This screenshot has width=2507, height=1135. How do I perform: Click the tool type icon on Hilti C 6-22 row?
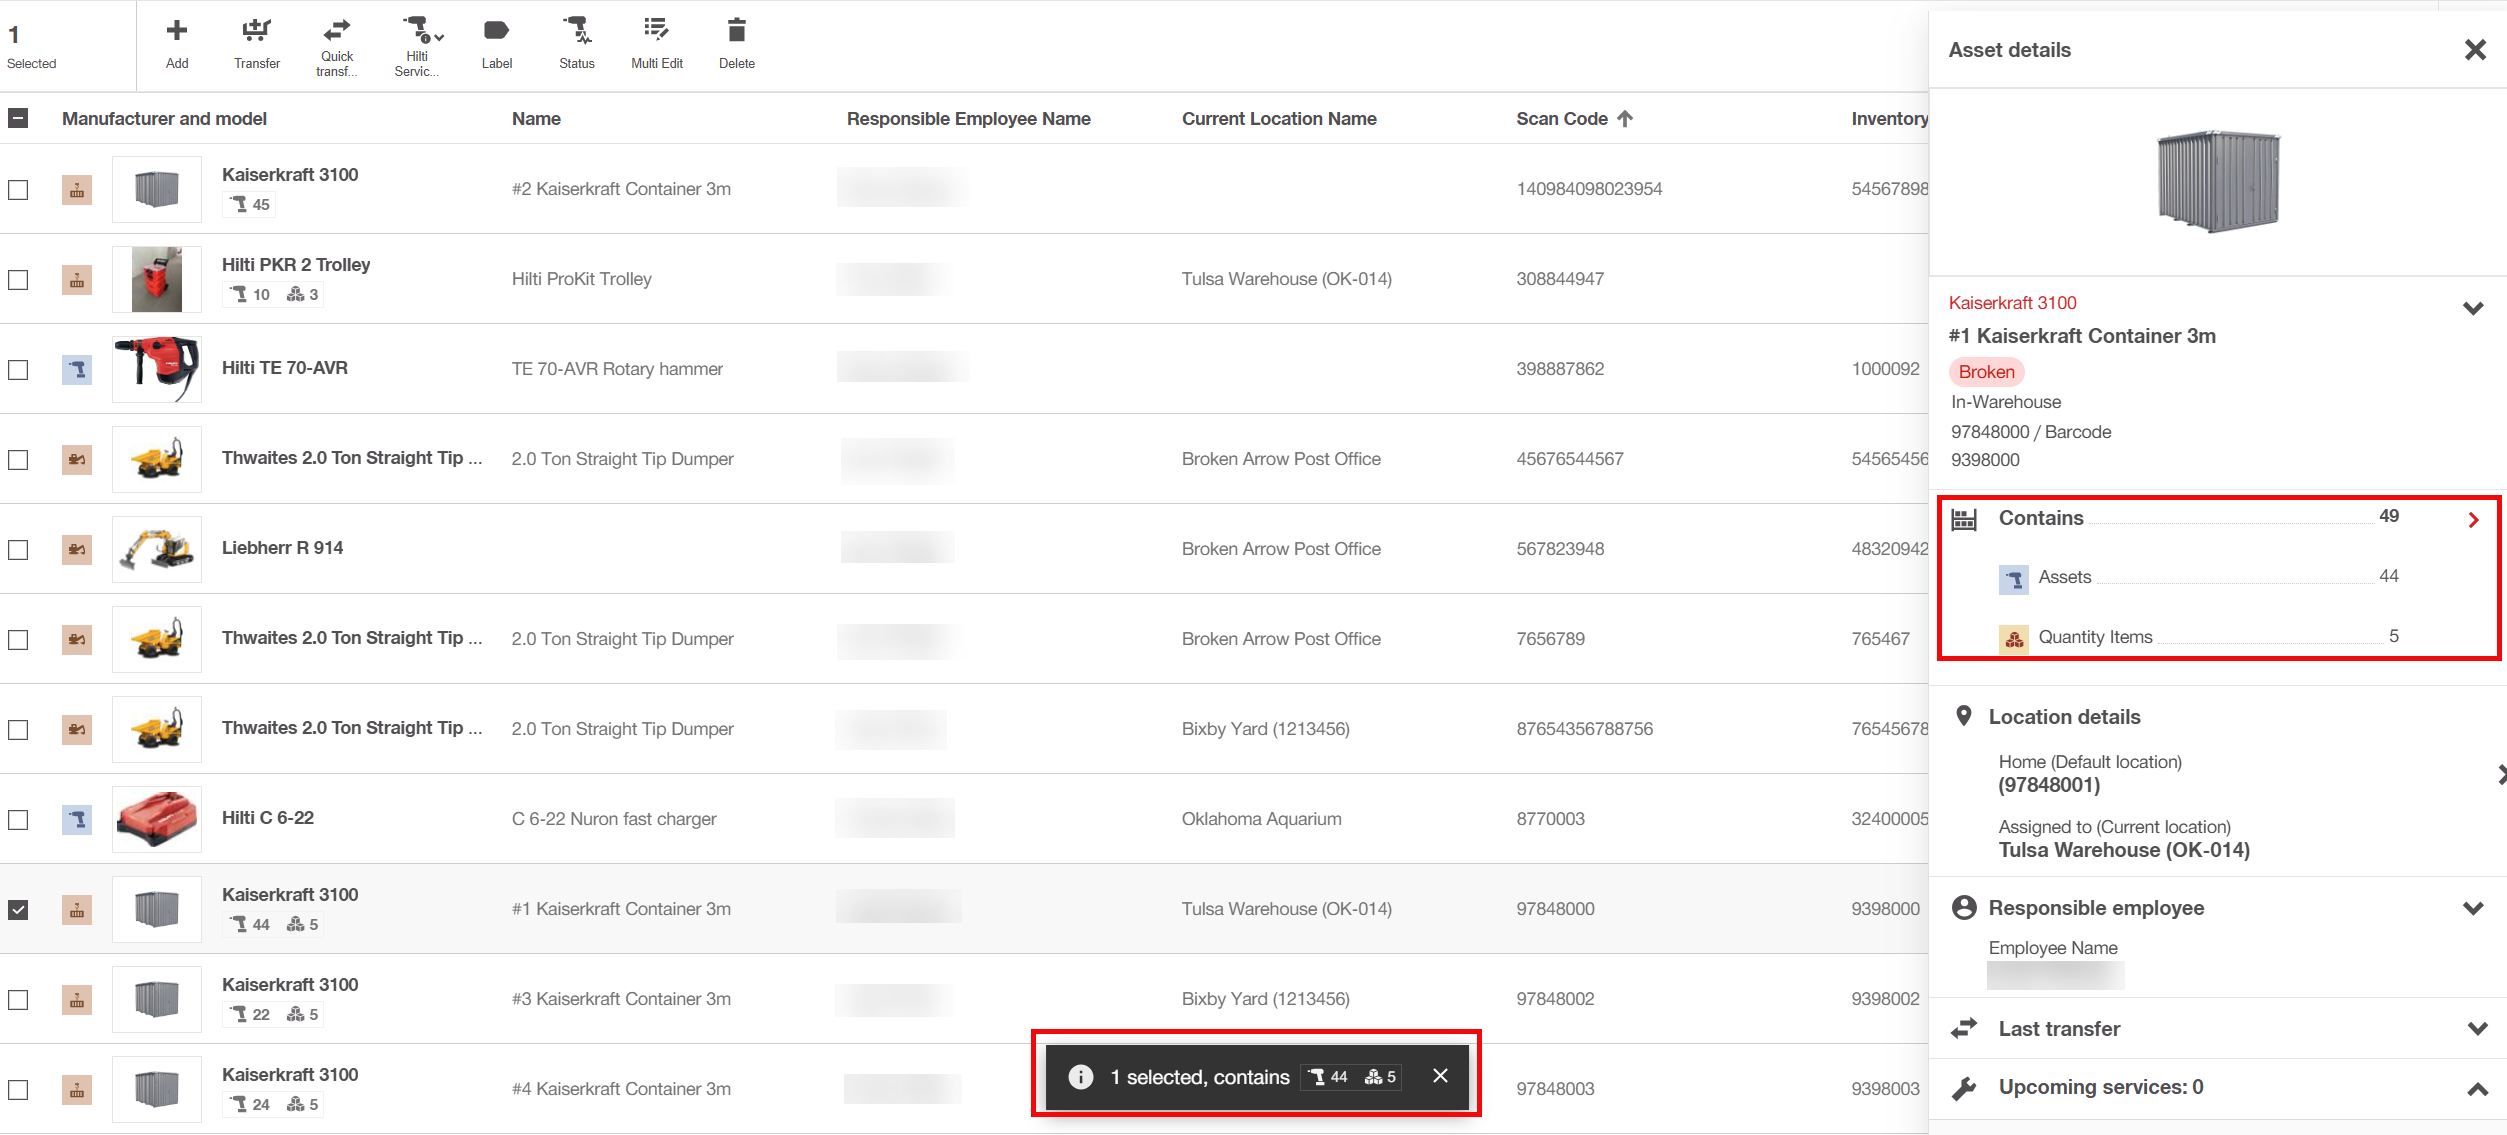(77, 819)
